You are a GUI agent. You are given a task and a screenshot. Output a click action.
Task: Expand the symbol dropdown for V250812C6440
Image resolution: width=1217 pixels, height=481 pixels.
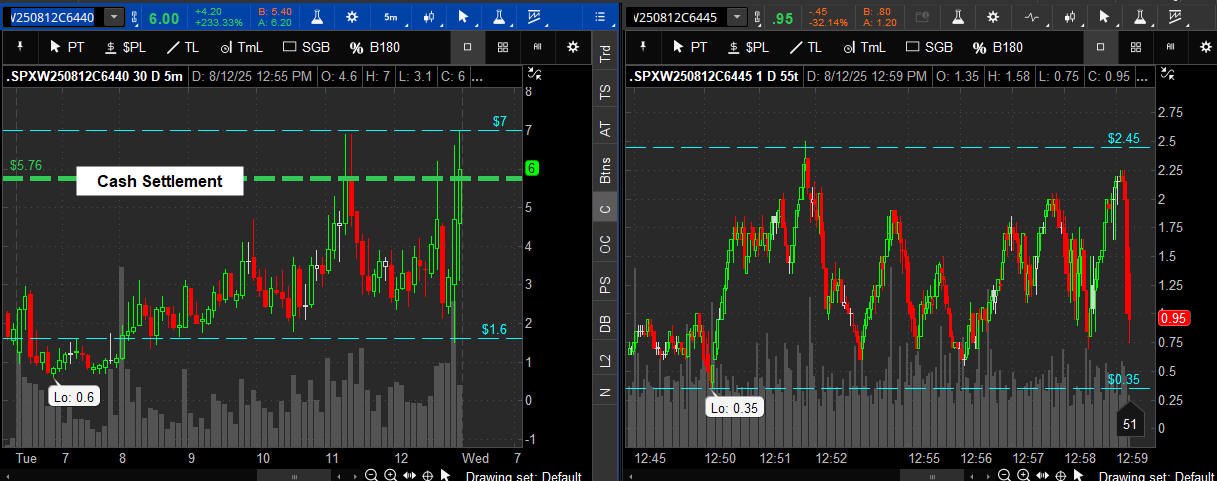click(114, 17)
